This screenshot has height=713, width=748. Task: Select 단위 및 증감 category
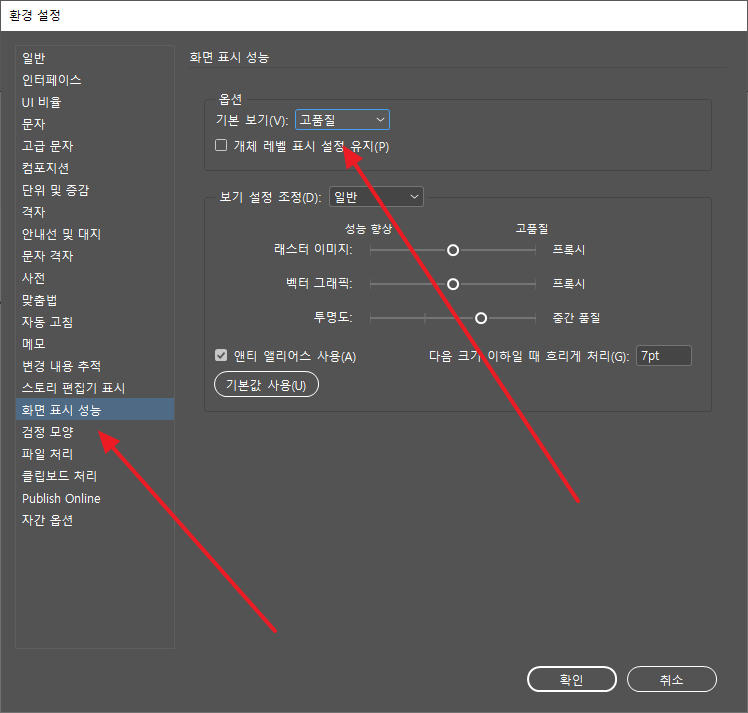(95, 190)
